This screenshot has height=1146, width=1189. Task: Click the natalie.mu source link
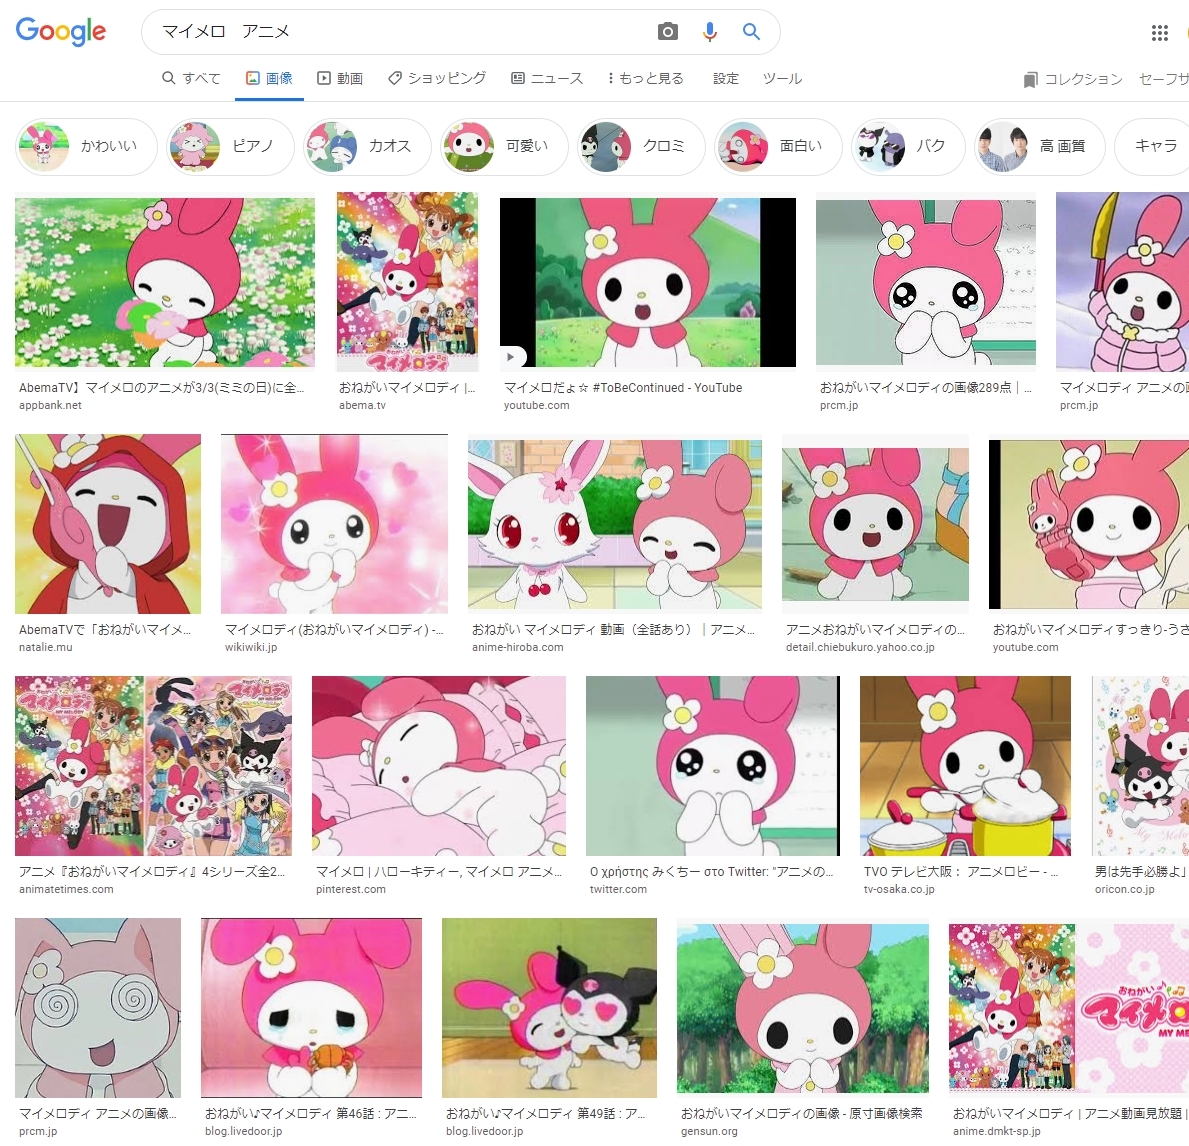(45, 647)
